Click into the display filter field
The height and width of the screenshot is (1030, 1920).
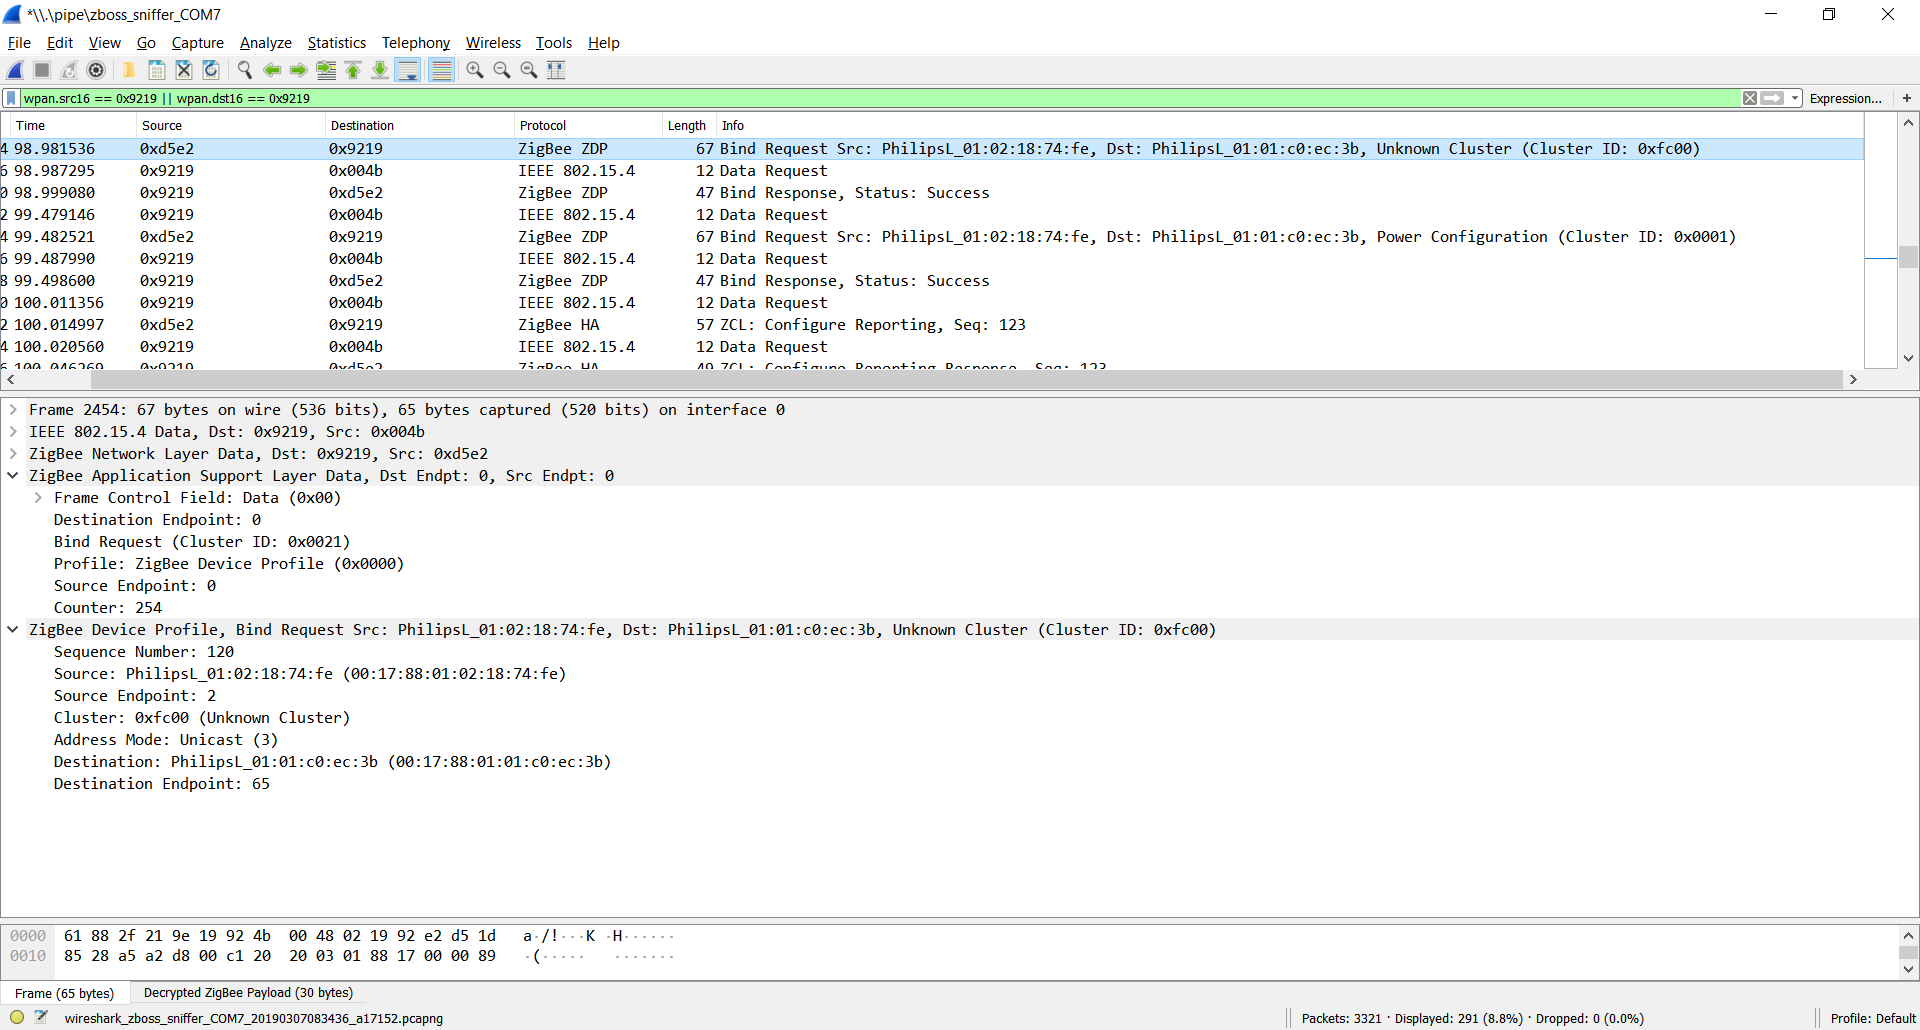coord(880,98)
